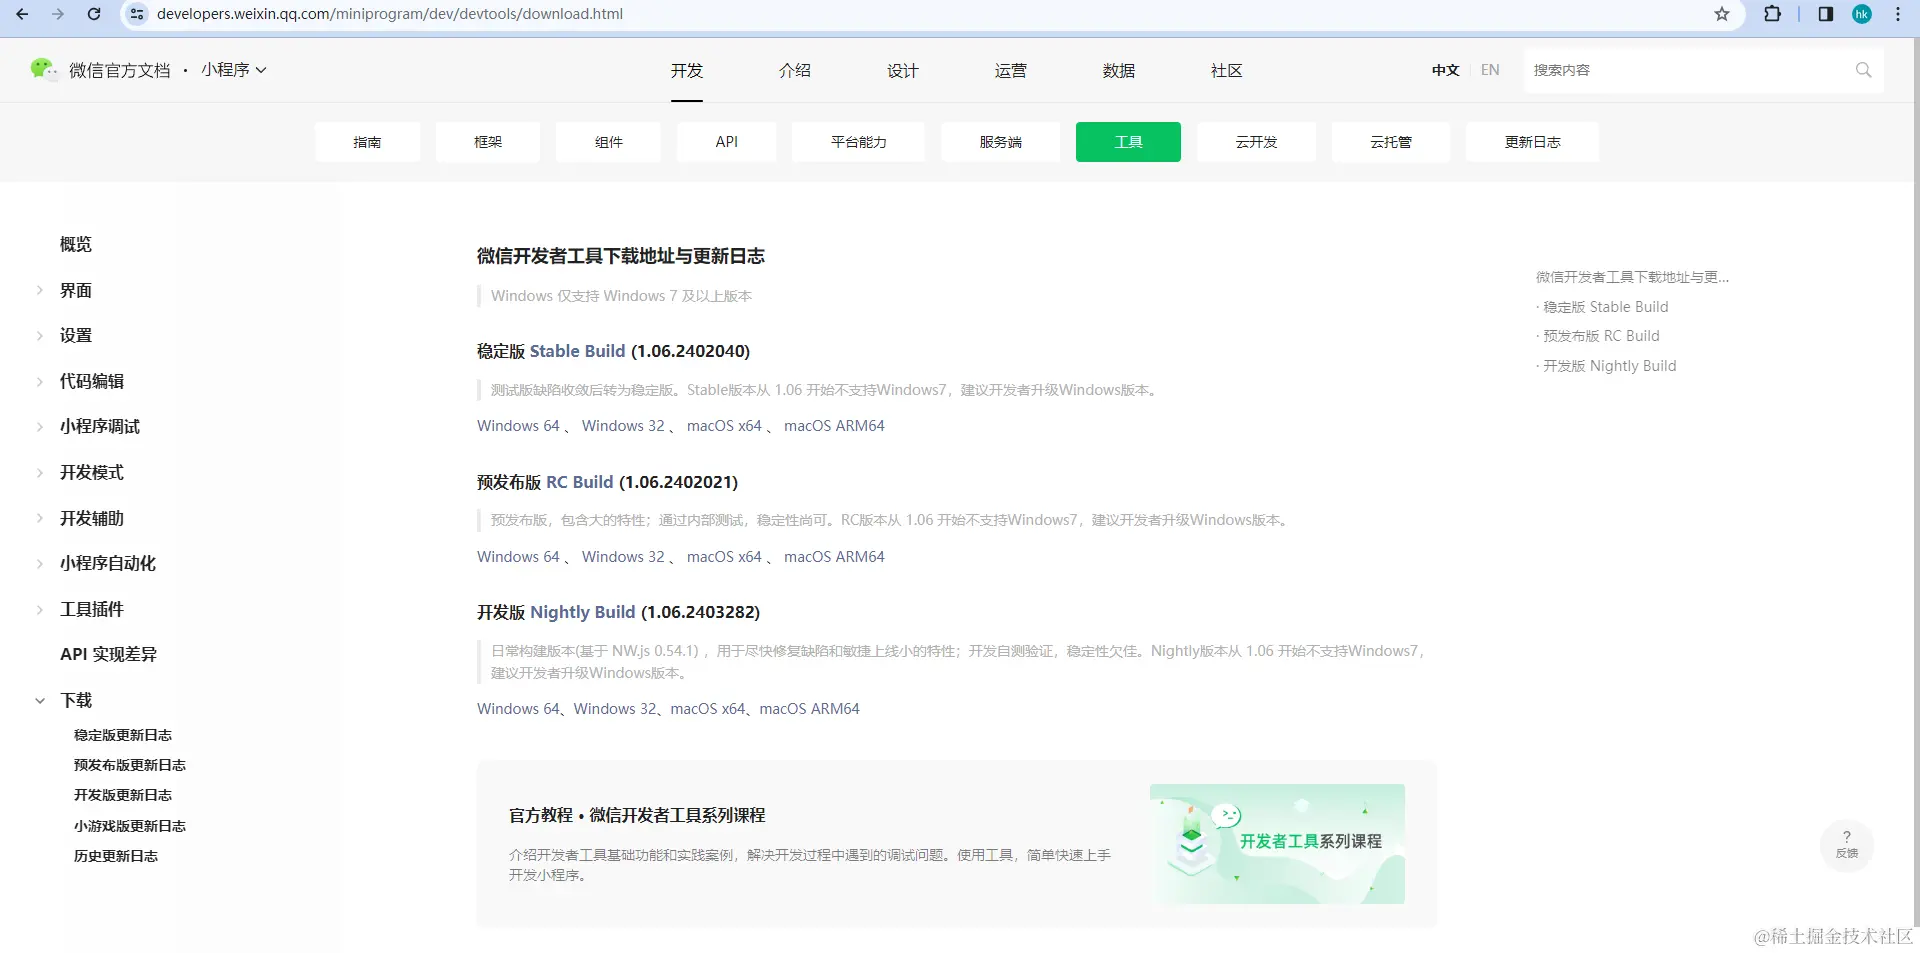Click the WeChat logo icon

(x=43, y=69)
